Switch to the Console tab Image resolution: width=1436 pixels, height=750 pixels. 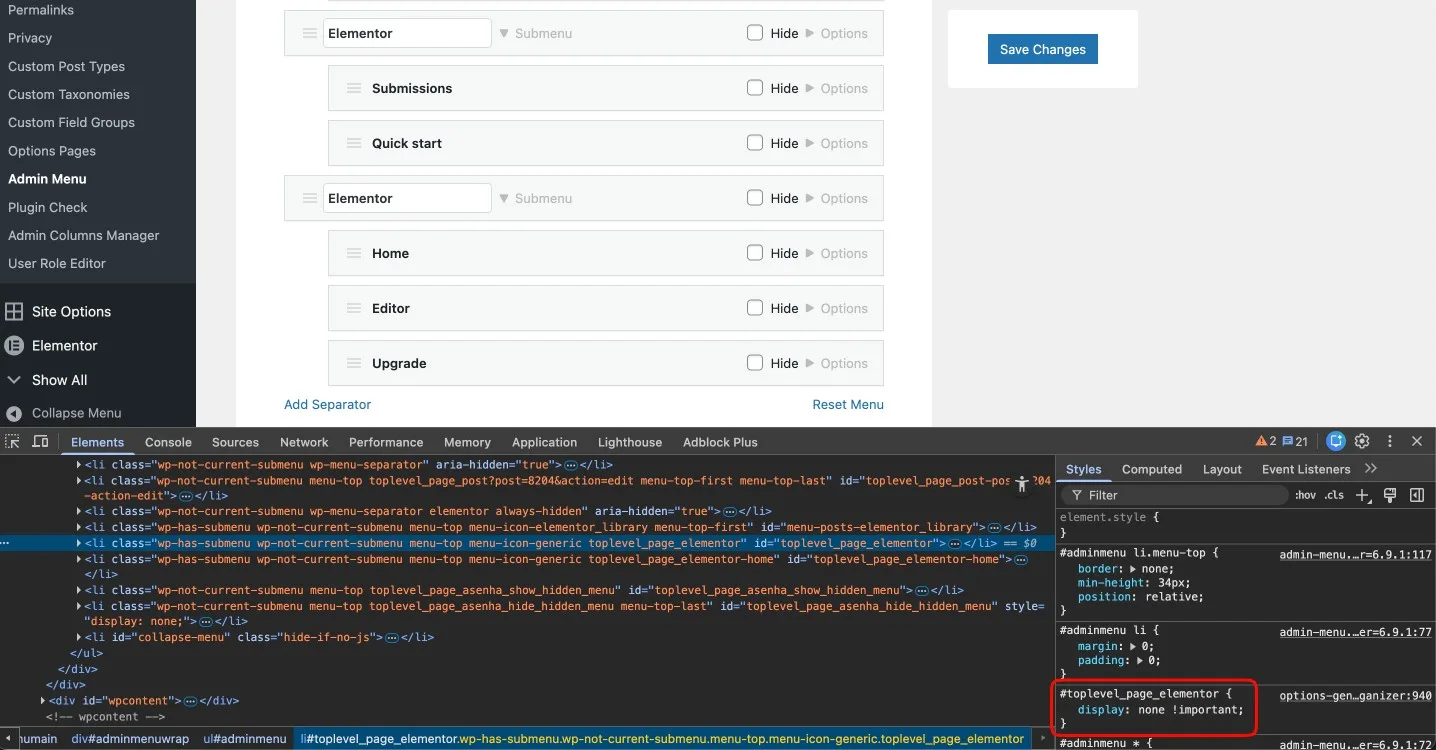coord(168,442)
